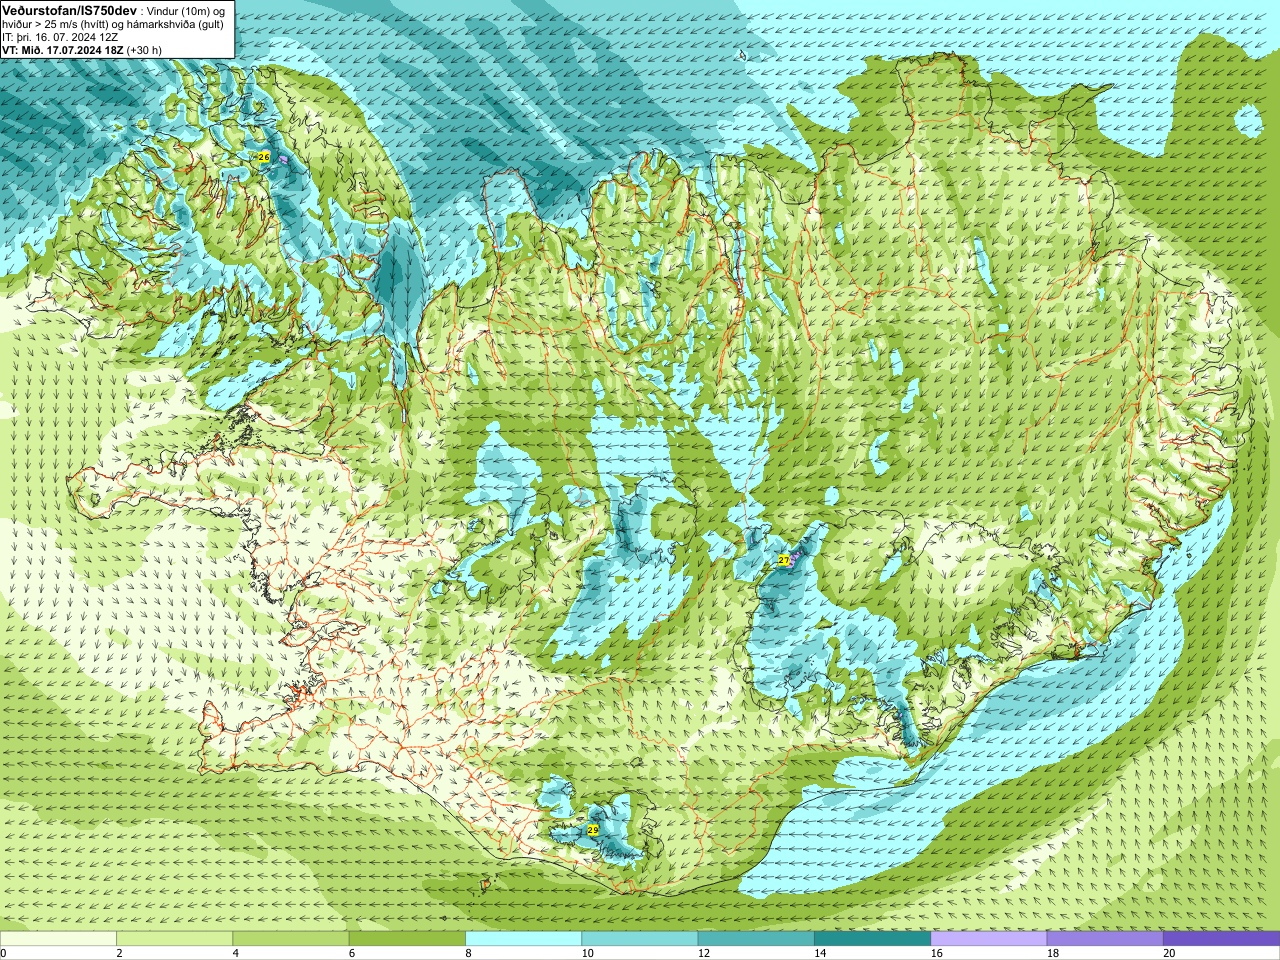Select the dark purple above-20 legend swatch
1280x960 pixels.
[x=1221, y=938]
